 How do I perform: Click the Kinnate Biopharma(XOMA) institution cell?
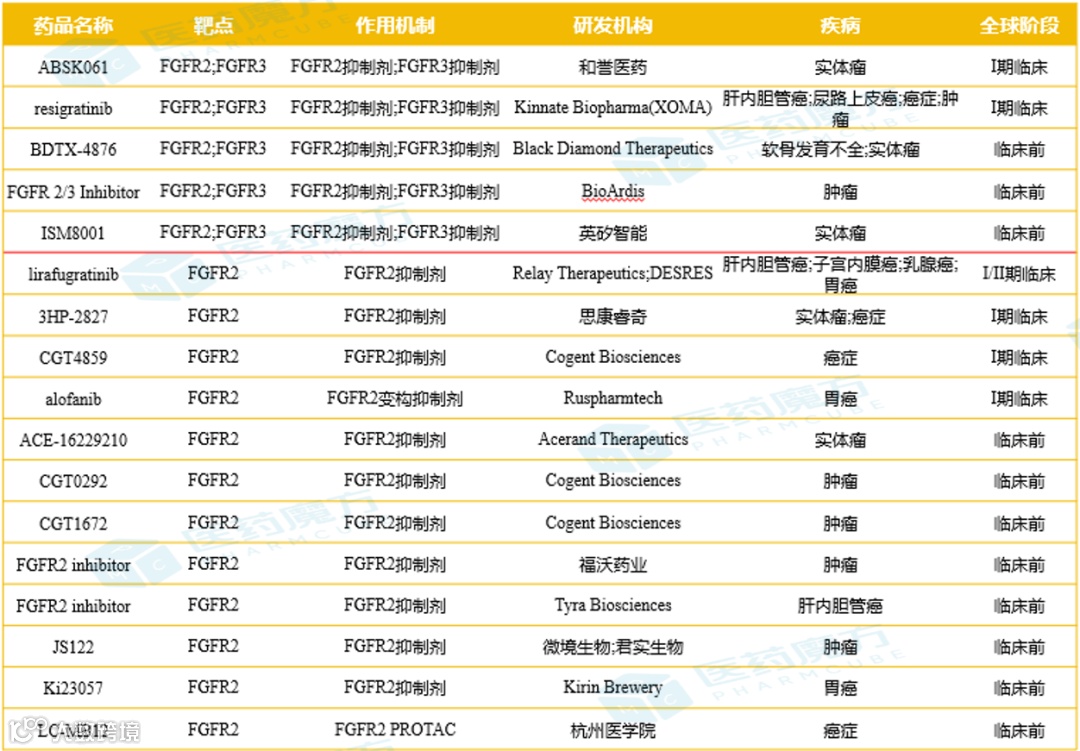(612, 107)
